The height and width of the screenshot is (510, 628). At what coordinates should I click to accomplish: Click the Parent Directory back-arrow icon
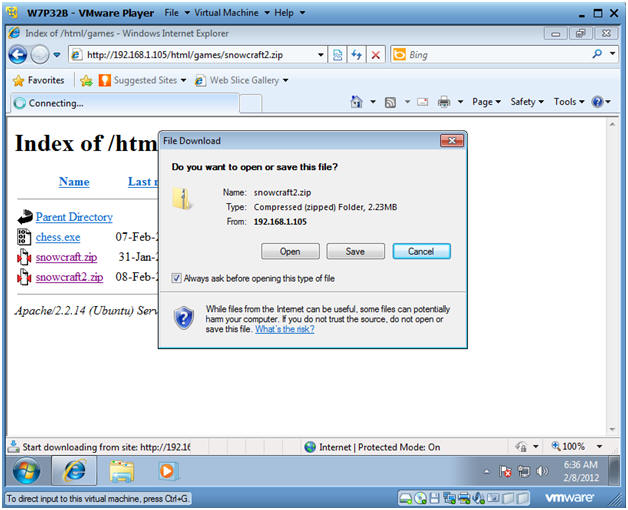(24, 217)
